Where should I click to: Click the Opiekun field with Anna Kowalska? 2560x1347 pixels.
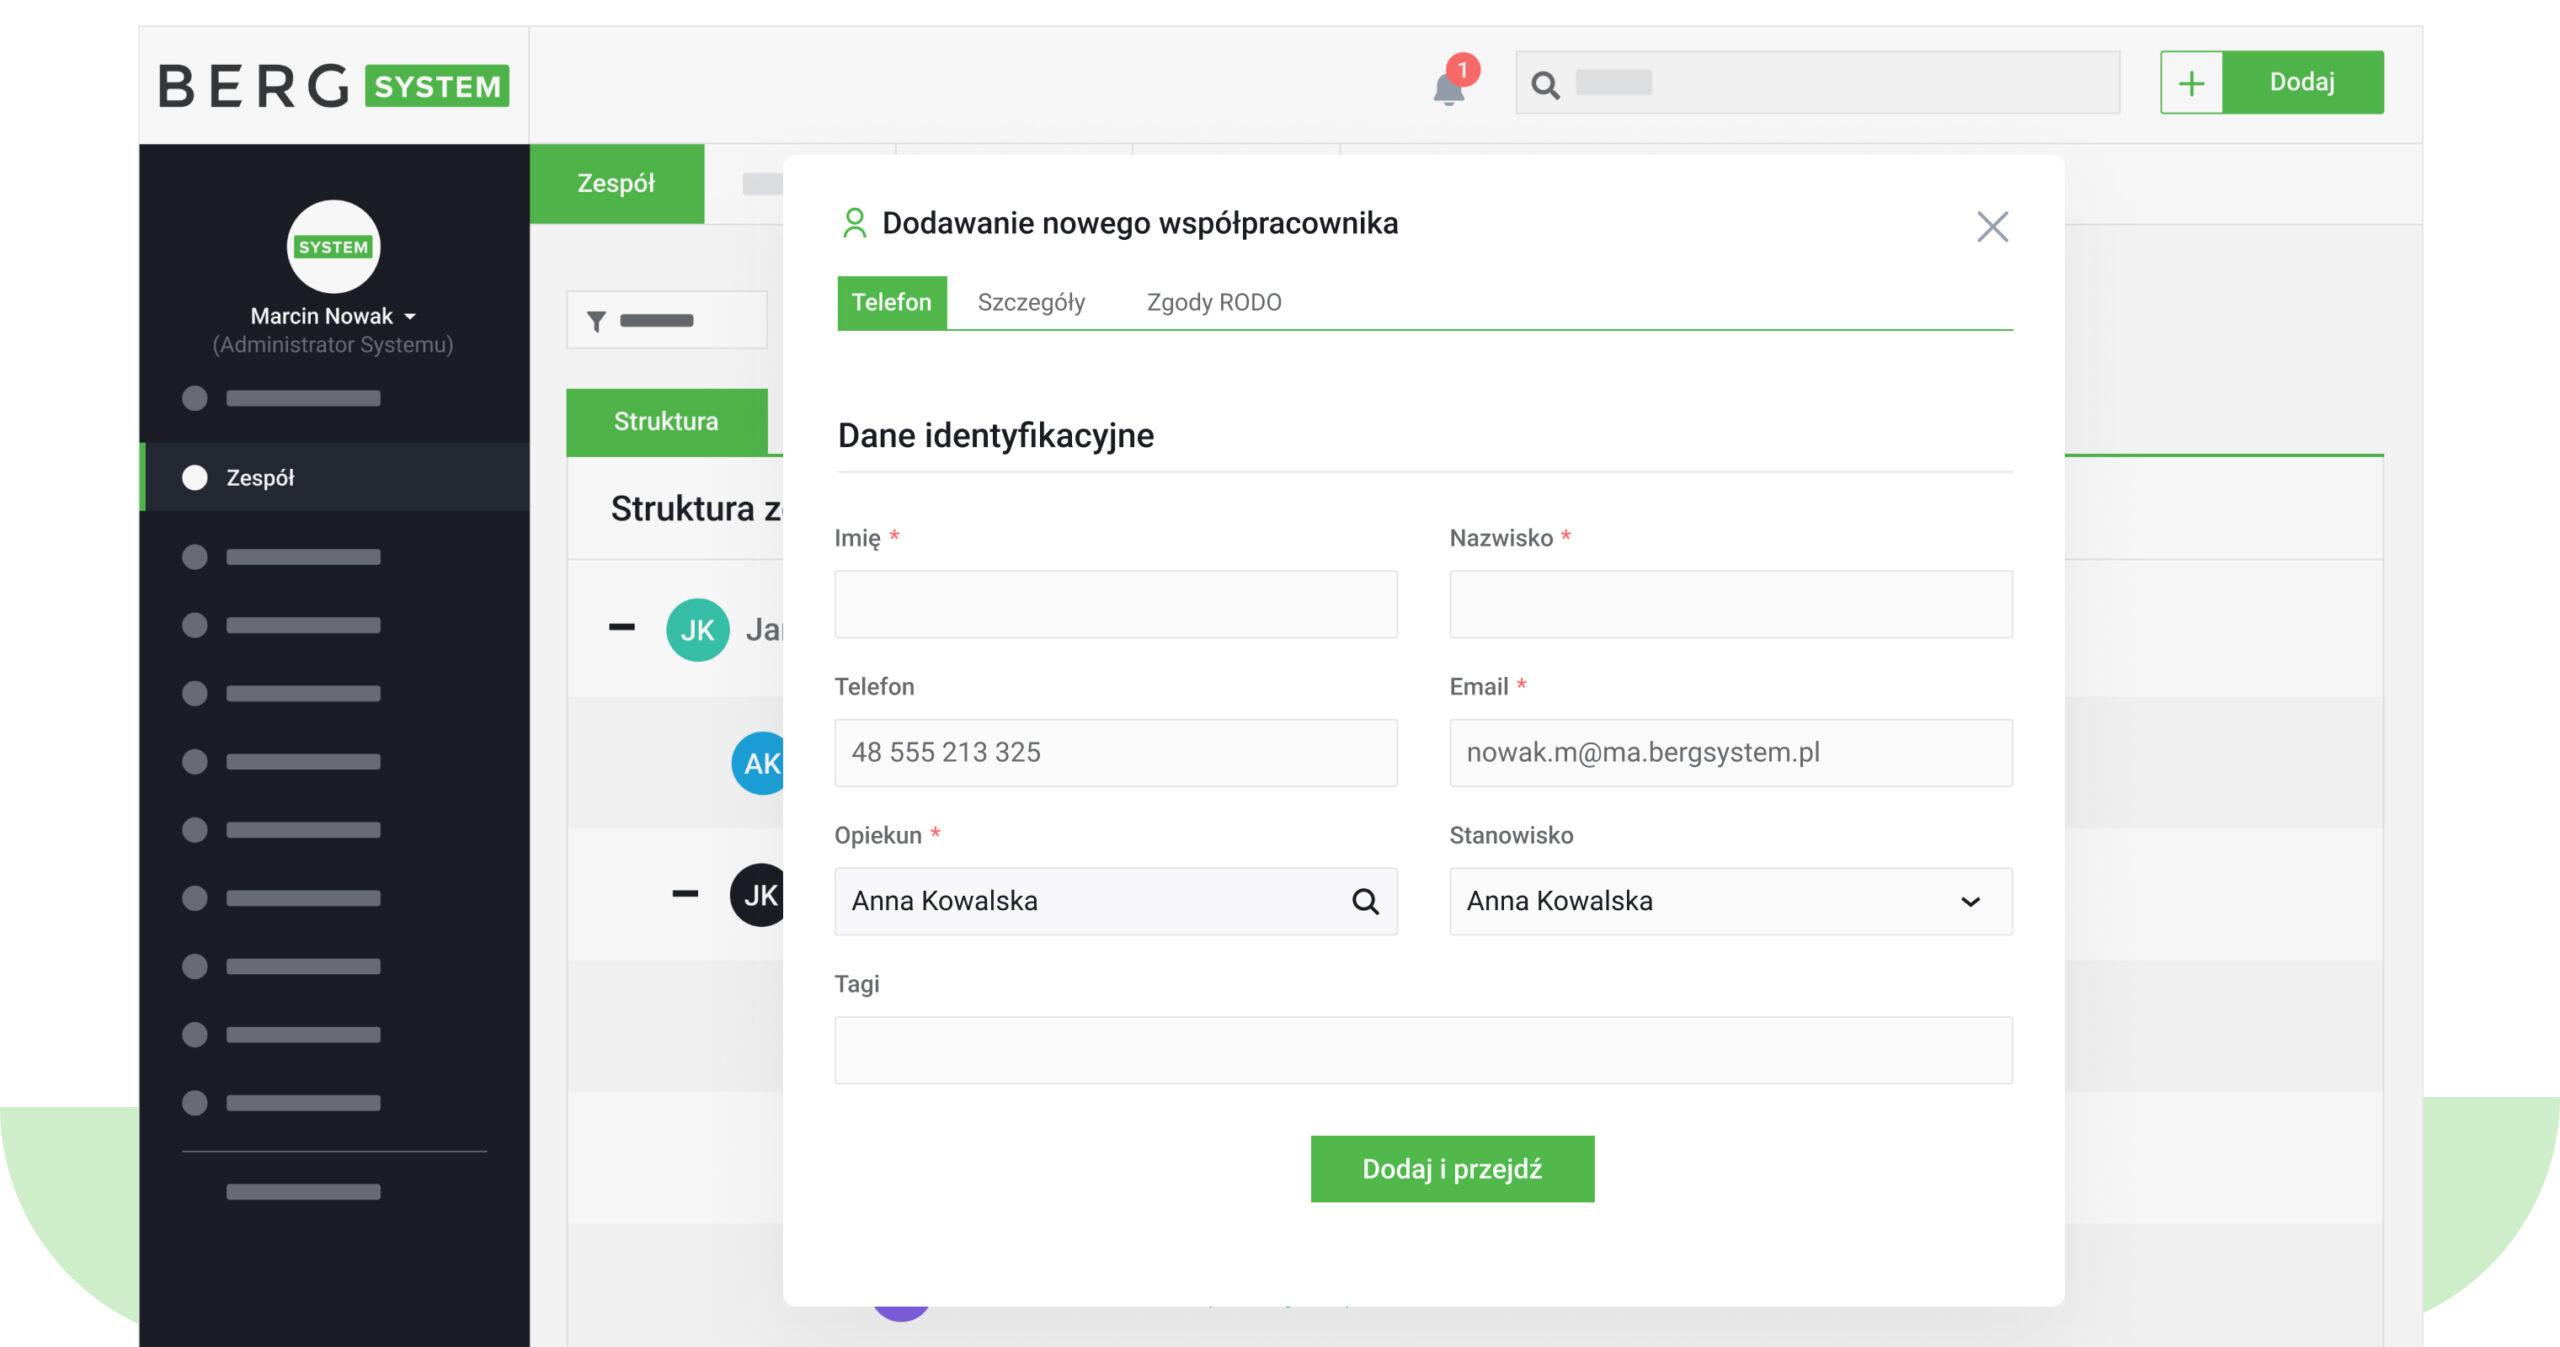[x=1116, y=901]
